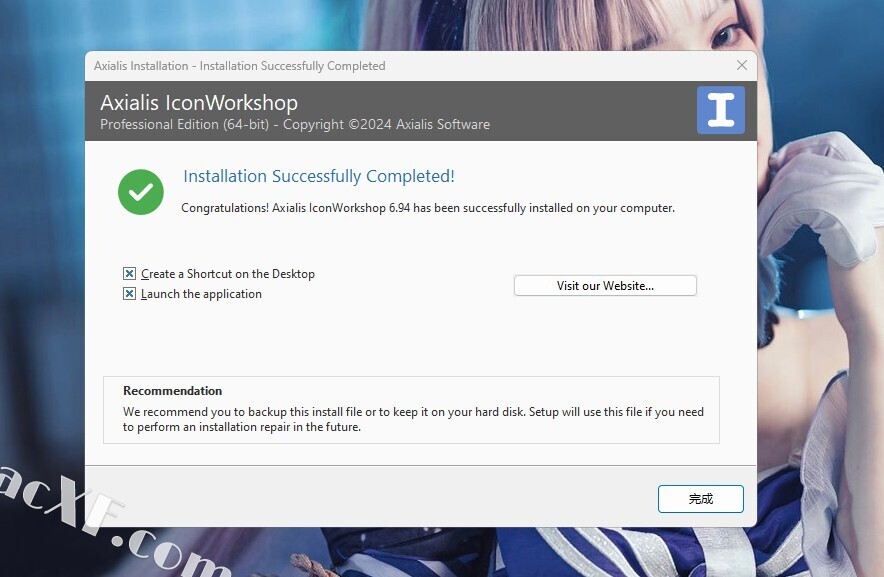The height and width of the screenshot is (577, 884).
Task: Uncheck Create a Shortcut on the Desktop
Action: (130, 274)
